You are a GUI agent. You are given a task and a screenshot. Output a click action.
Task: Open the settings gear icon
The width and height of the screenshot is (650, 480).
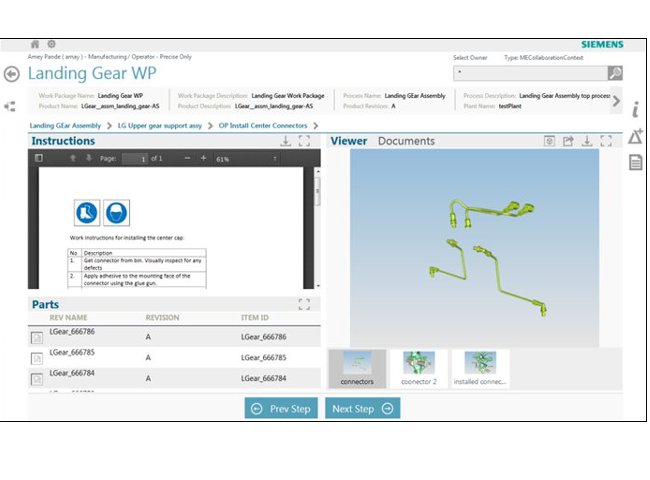point(51,44)
